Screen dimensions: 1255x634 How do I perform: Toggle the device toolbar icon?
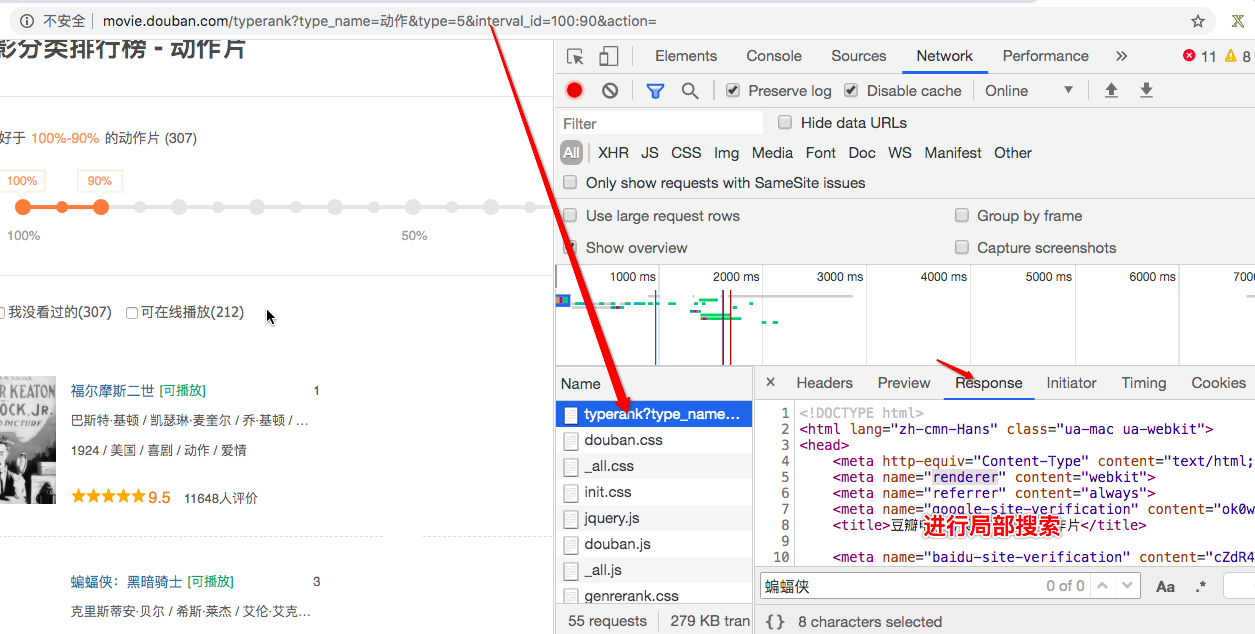tap(611, 56)
